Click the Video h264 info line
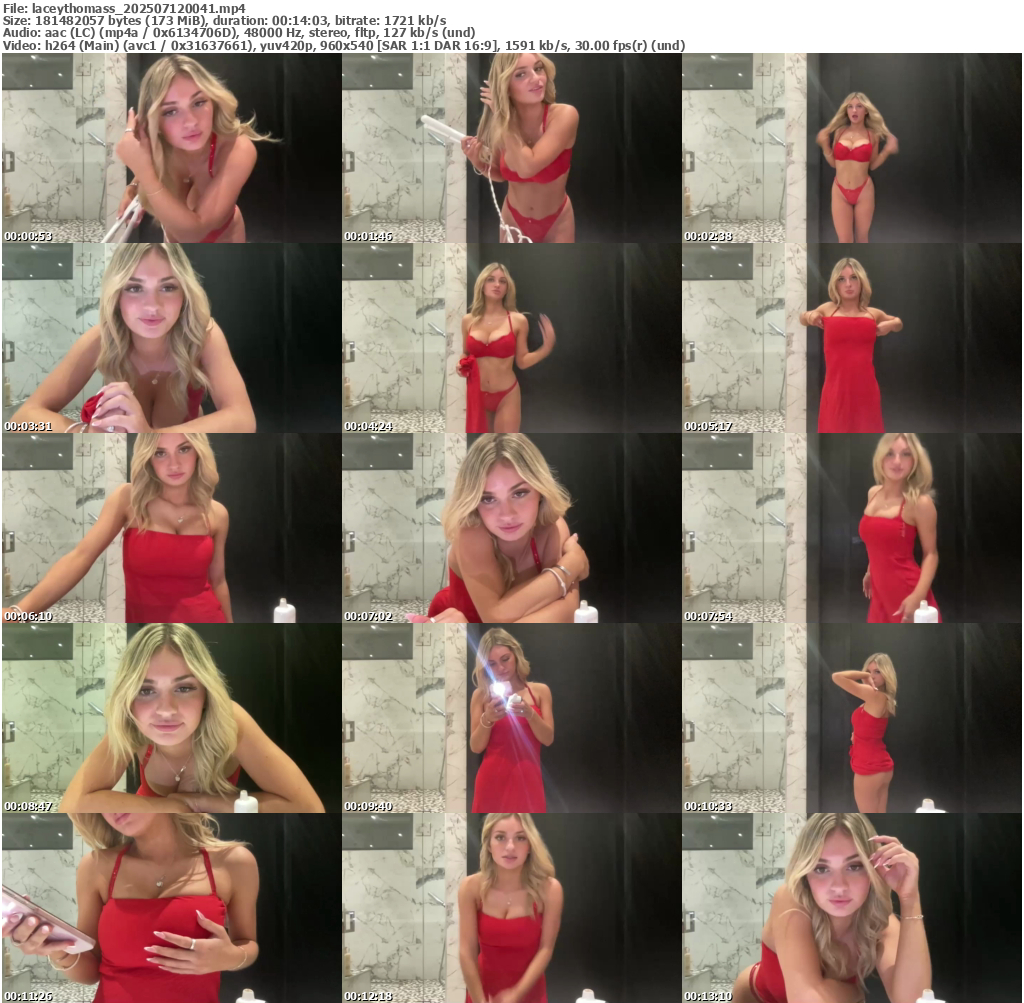Image resolution: width=1024 pixels, height=1003 pixels. click(344, 46)
